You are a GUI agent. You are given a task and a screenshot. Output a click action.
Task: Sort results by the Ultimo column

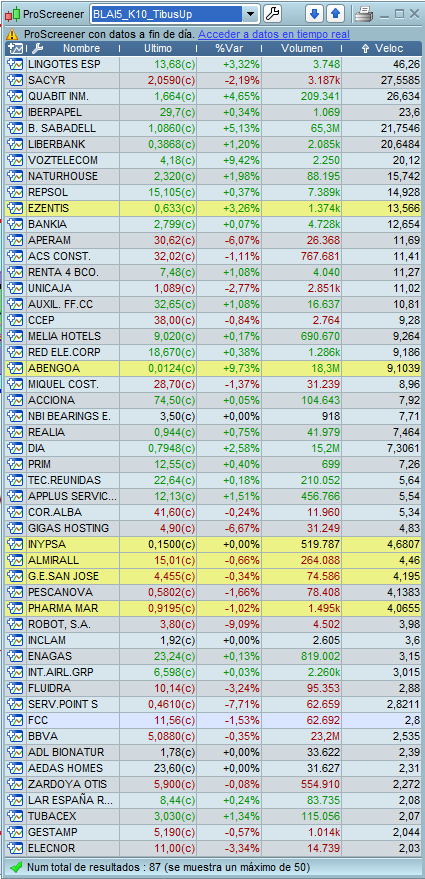click(x=158, y=49)
